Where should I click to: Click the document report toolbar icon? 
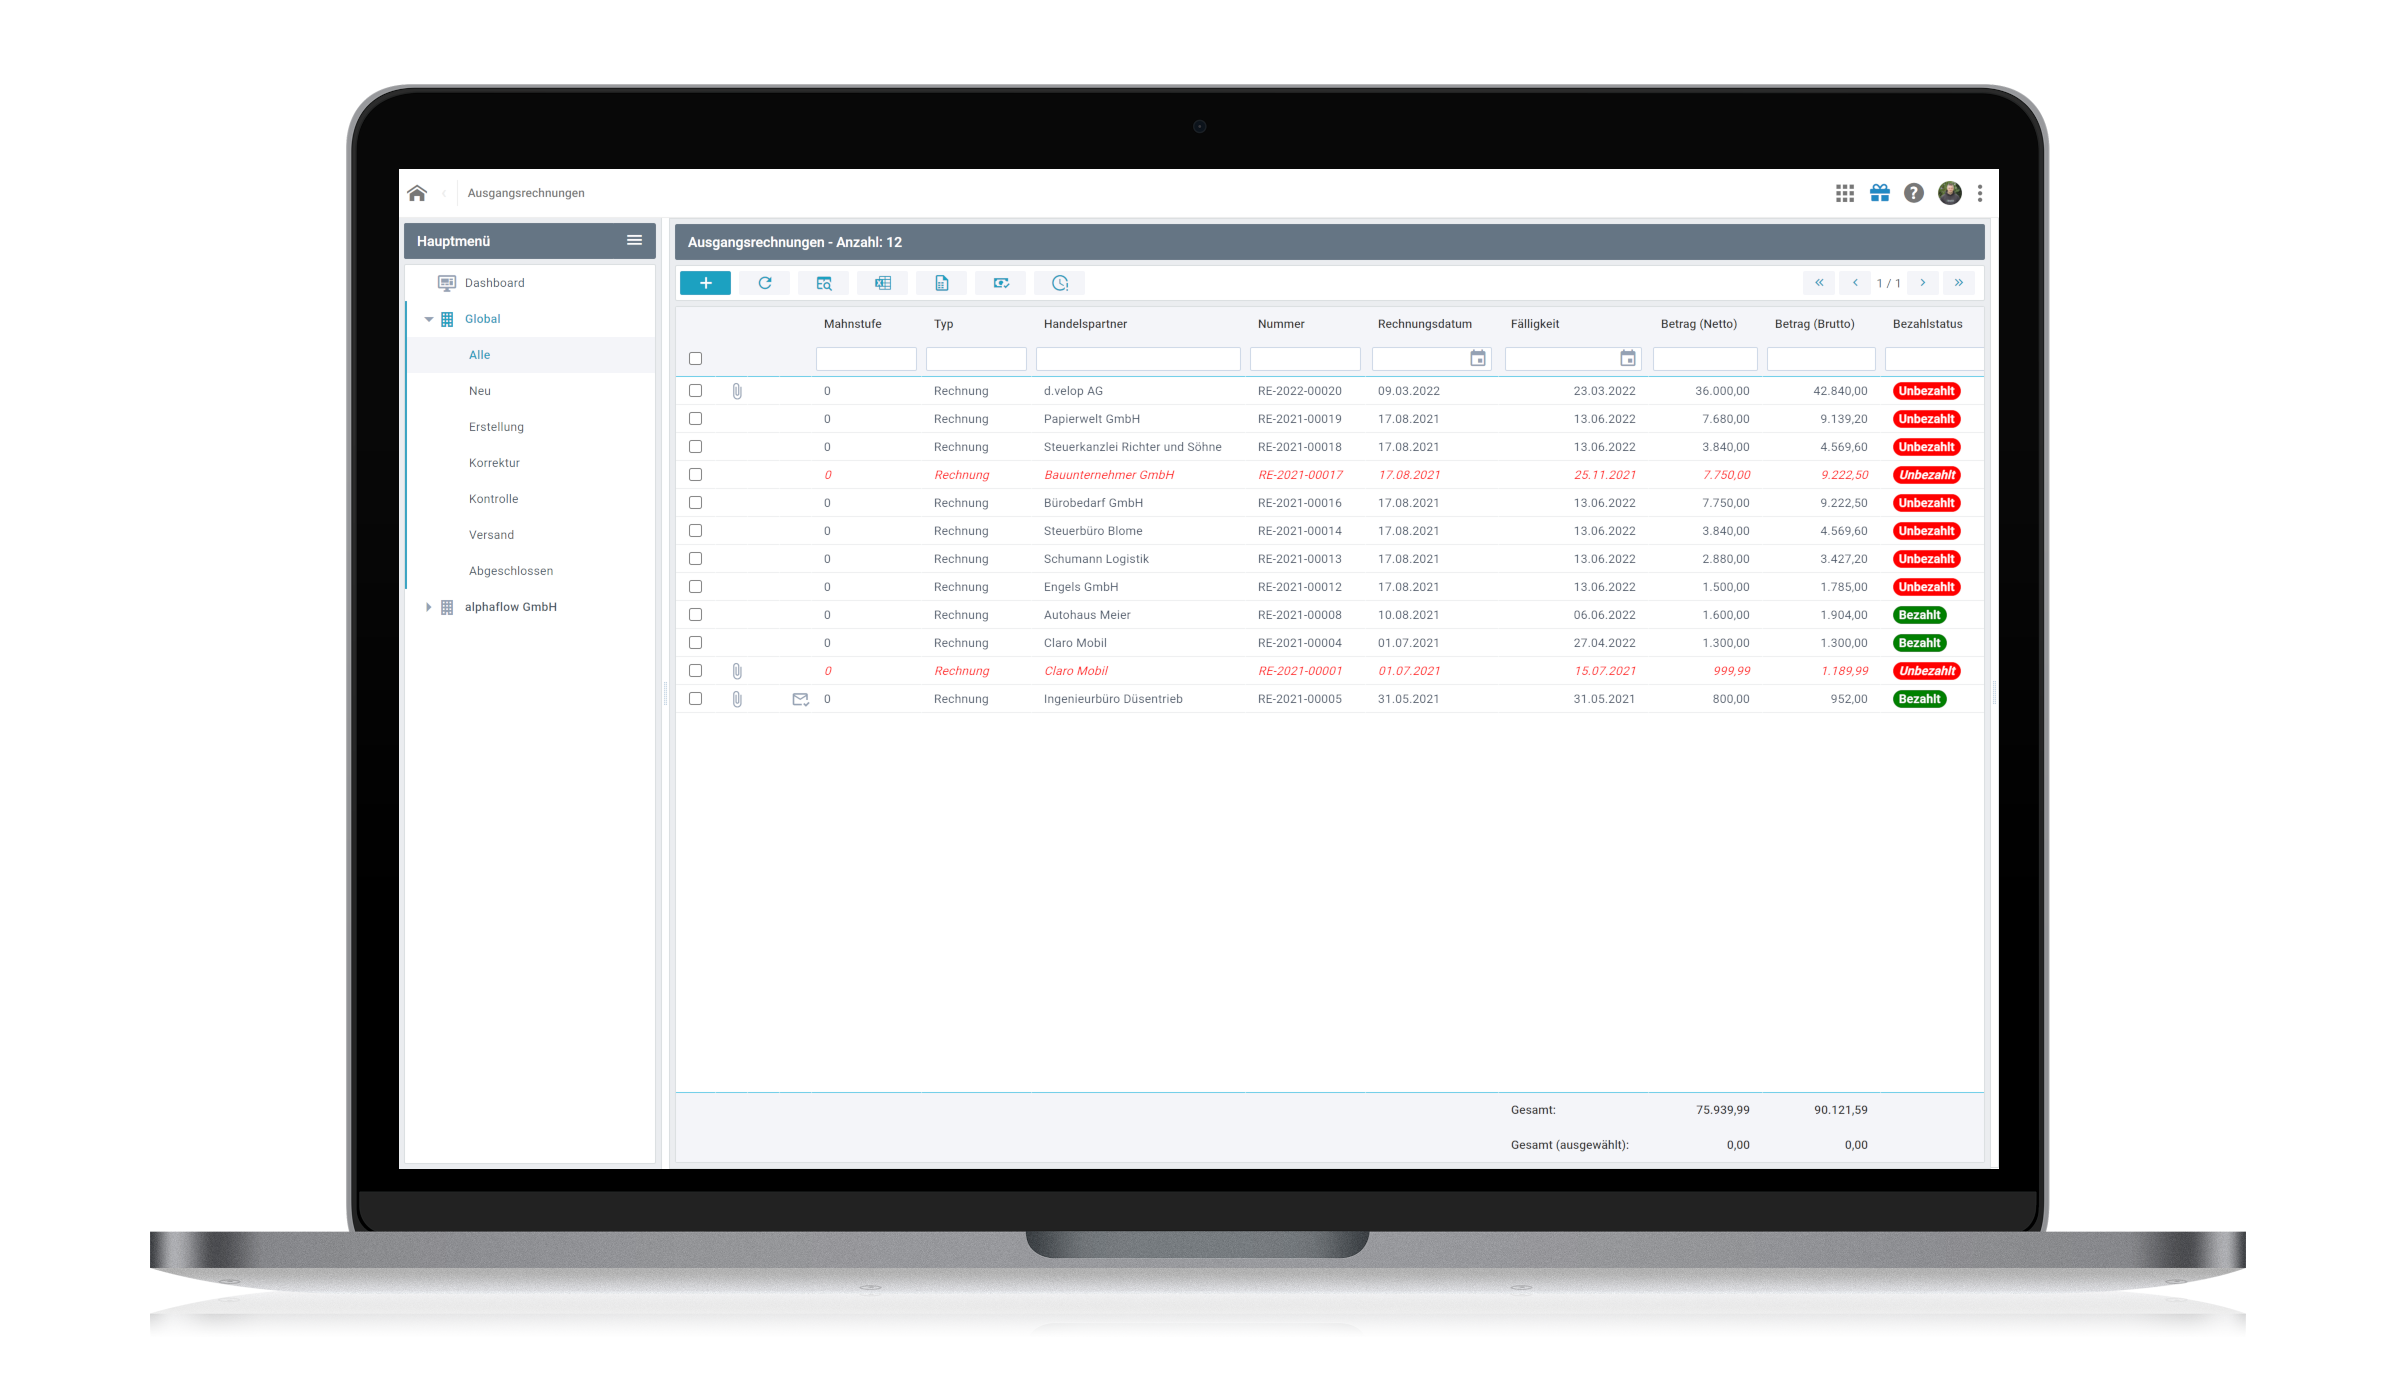point(942,283)
